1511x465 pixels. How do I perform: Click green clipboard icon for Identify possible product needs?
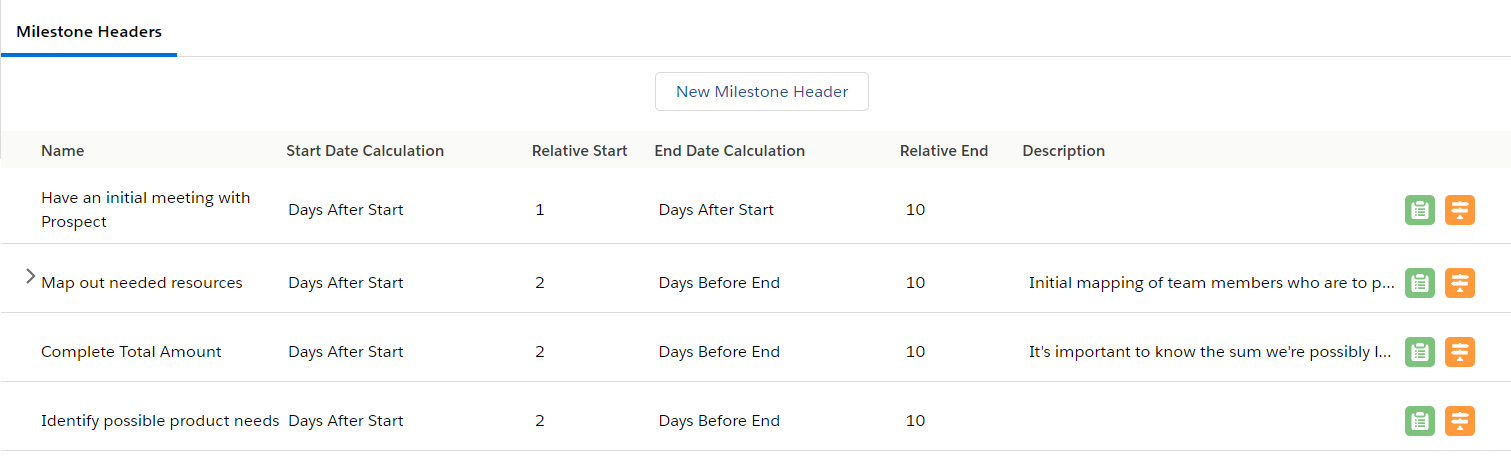tap(1420, 421)
